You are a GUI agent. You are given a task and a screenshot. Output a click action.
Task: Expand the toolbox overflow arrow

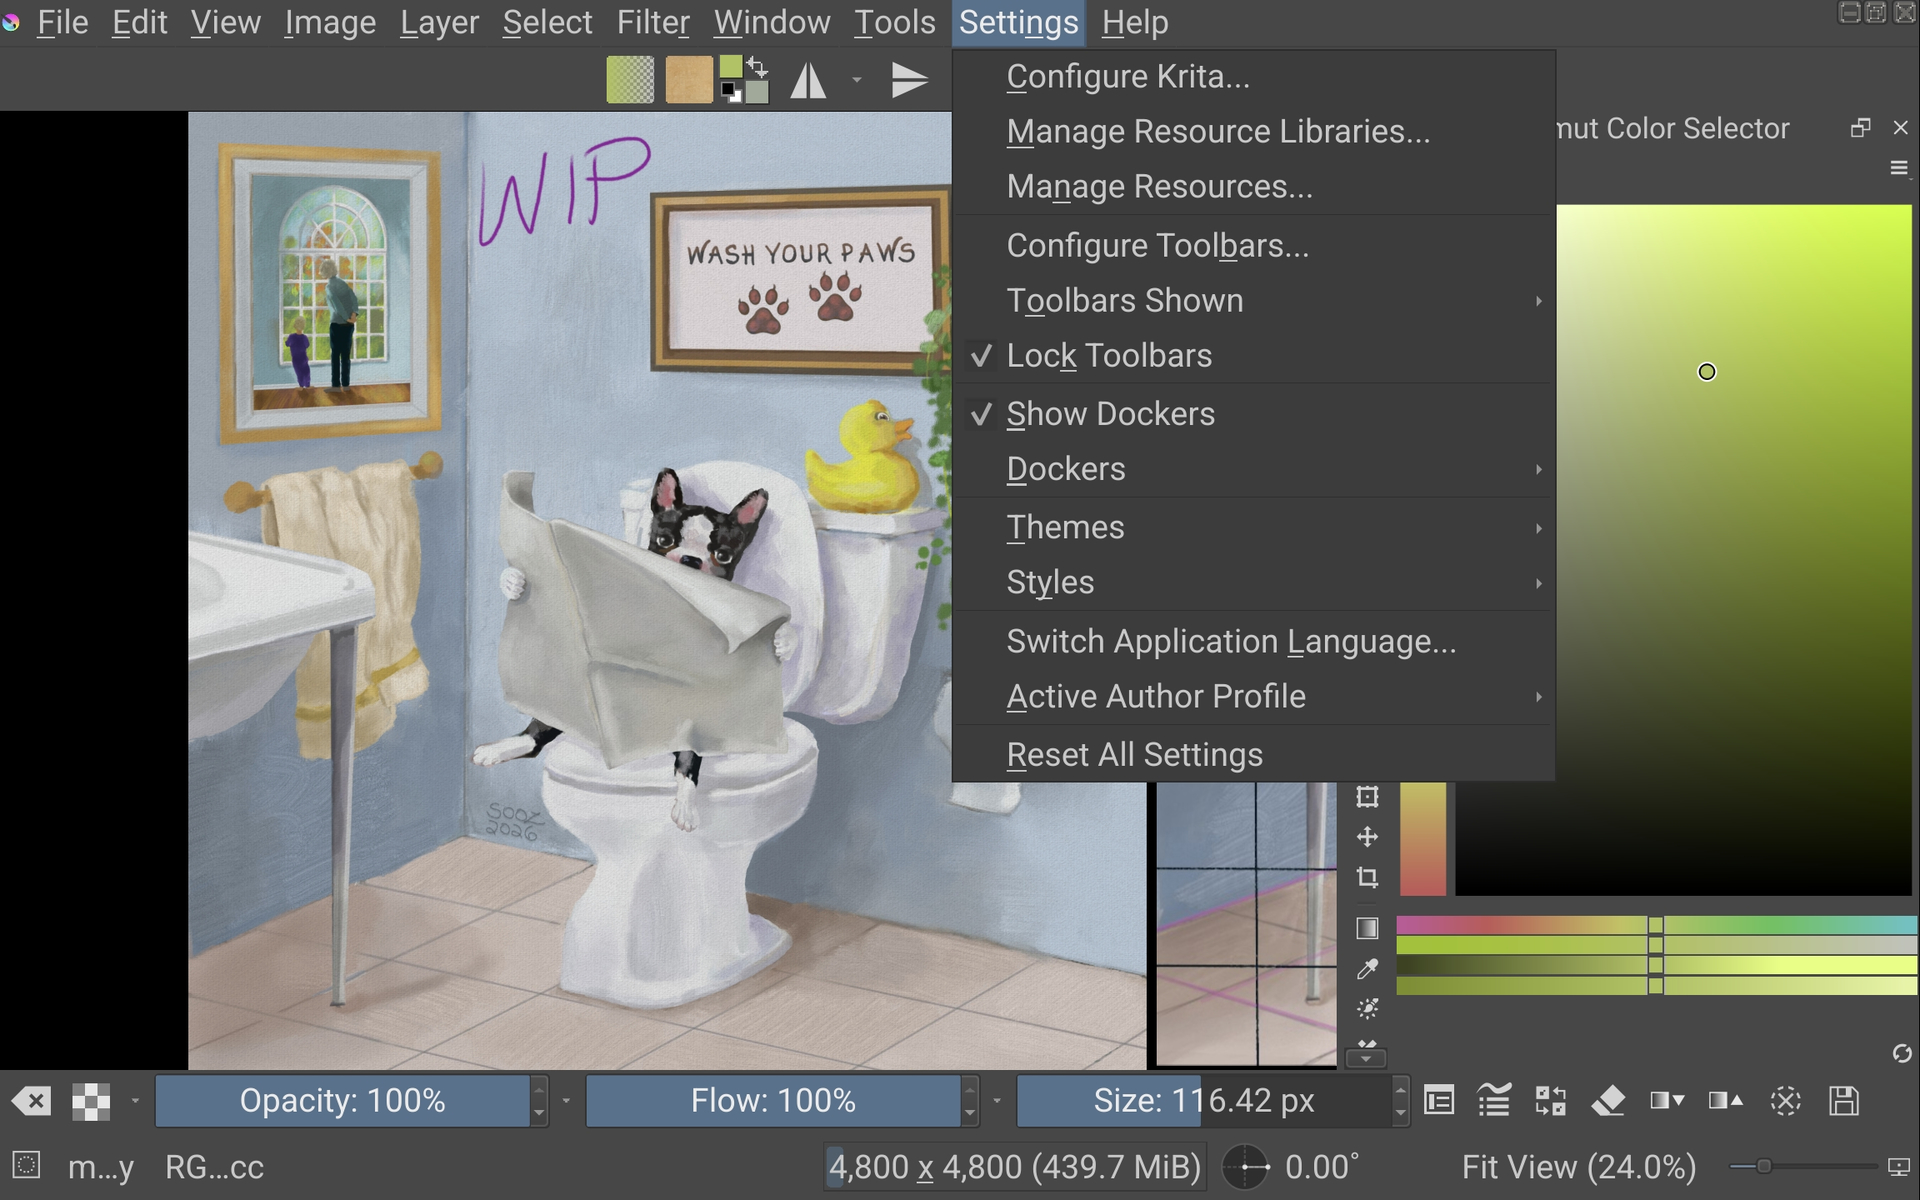[x=1366, y=1057]
